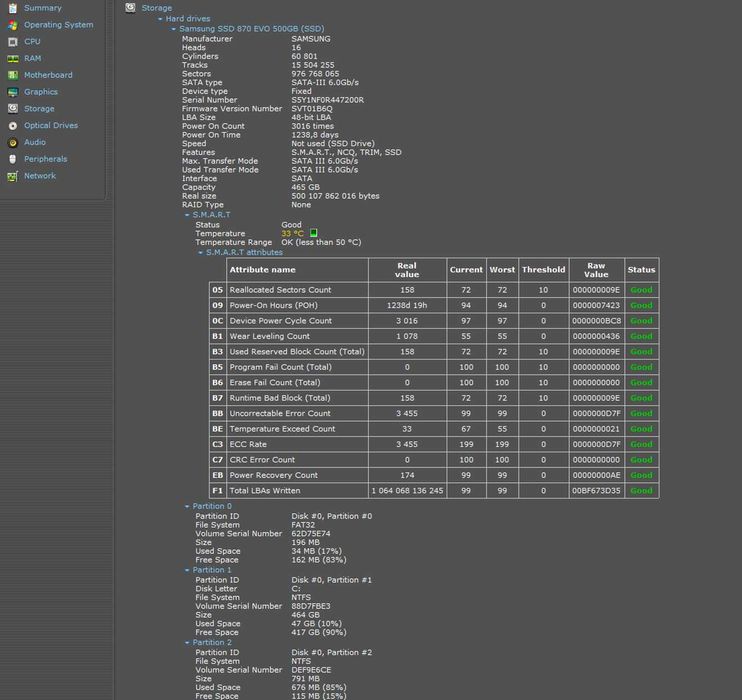Viewport: 742px width, 700px height.
Task: Click the Storage header icon at top
Action: pos(130,8)
